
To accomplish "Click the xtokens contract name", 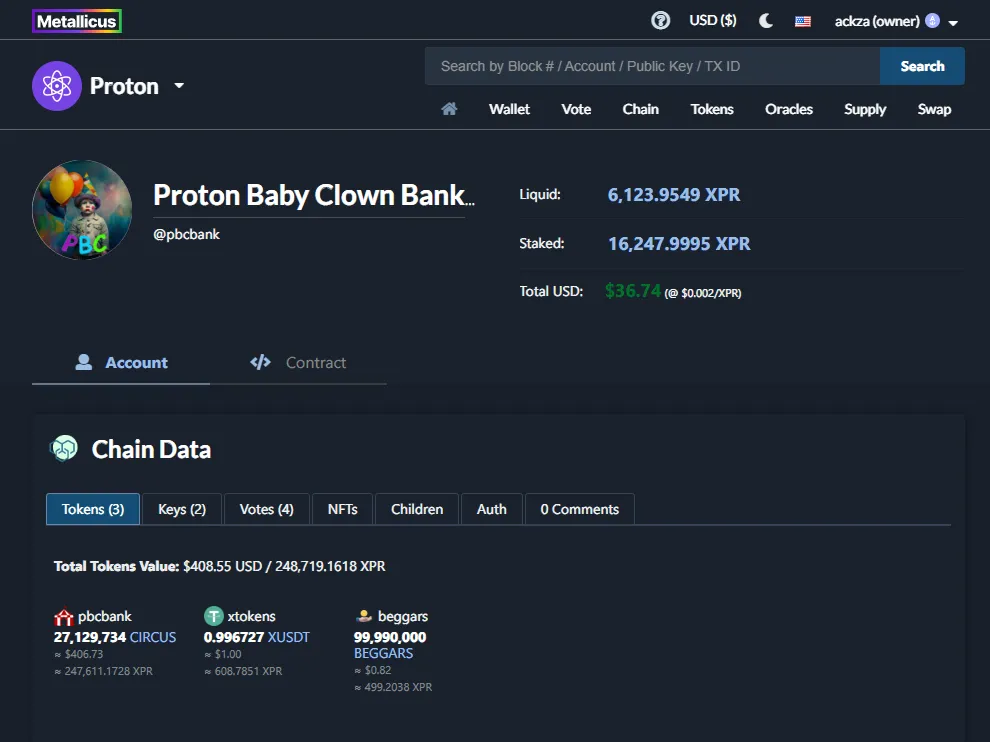I will [x=251, y=616].
